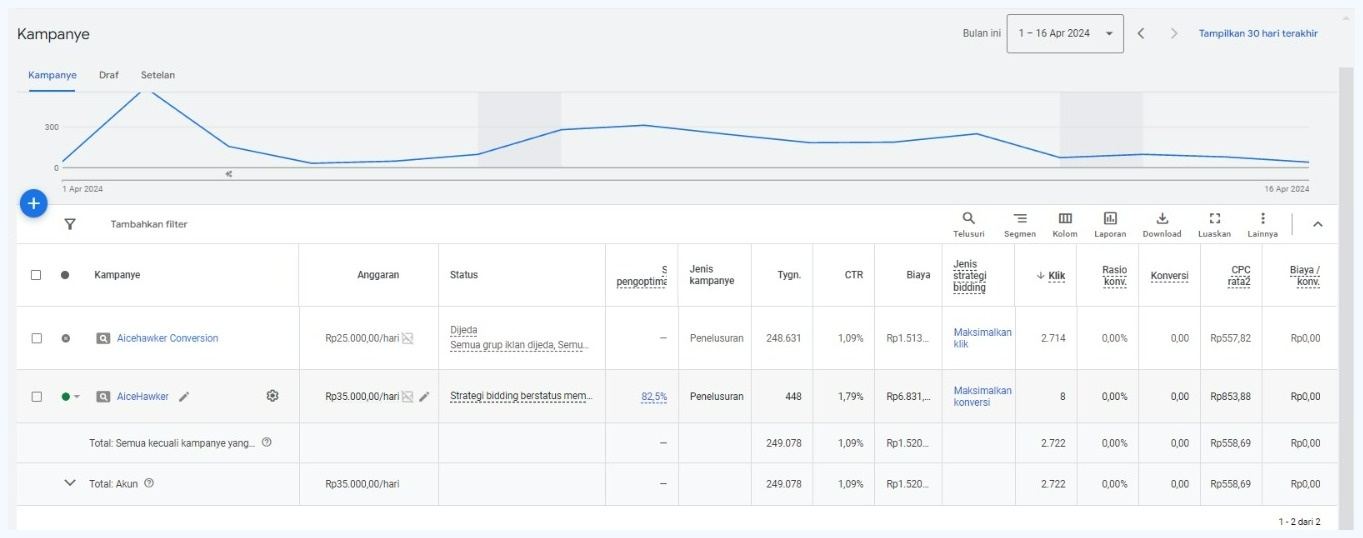Open the Aicehawker Conversion campaign link
The height and width of the screenshot is (538, 1363).
coord(167,338)
